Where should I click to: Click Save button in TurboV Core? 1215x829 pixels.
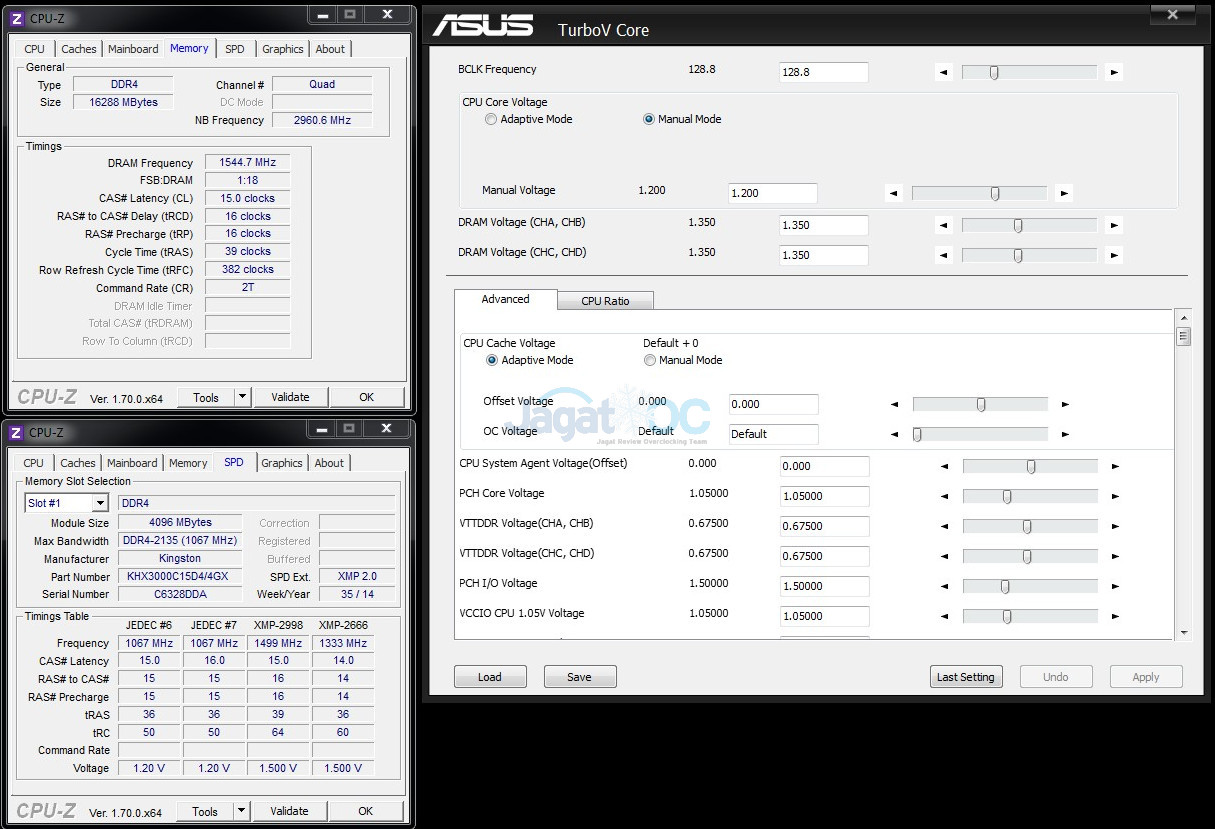point(579,677)
